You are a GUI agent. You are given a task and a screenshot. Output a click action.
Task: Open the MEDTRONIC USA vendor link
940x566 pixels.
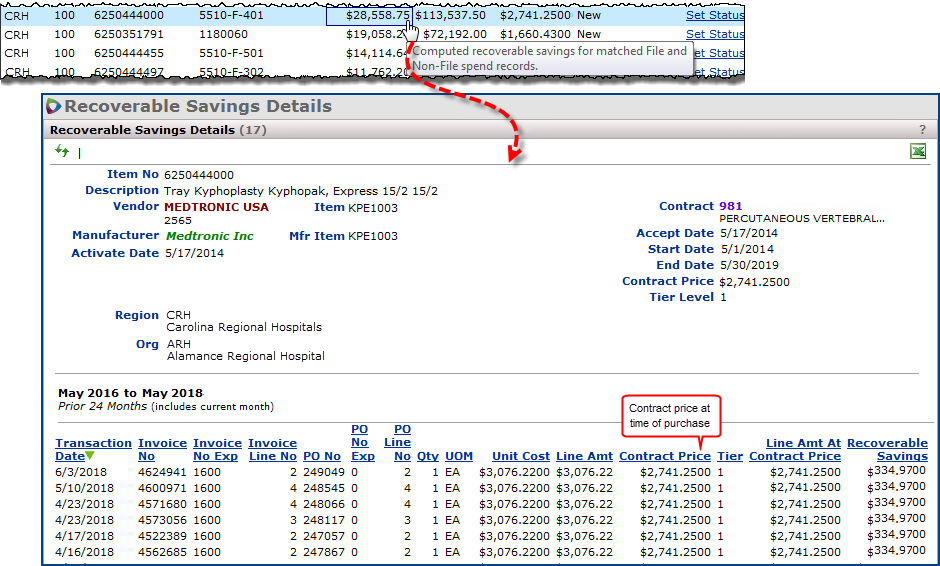coord(216,207)
